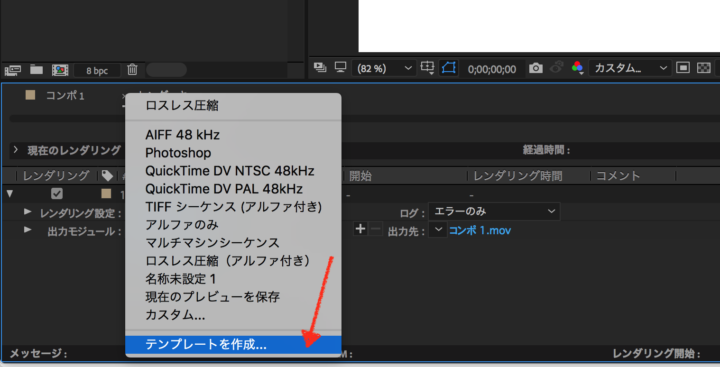This screenshot has height=367, width=720.
Task: Click the always preview this view icon
Action: (x=320, y=68)
